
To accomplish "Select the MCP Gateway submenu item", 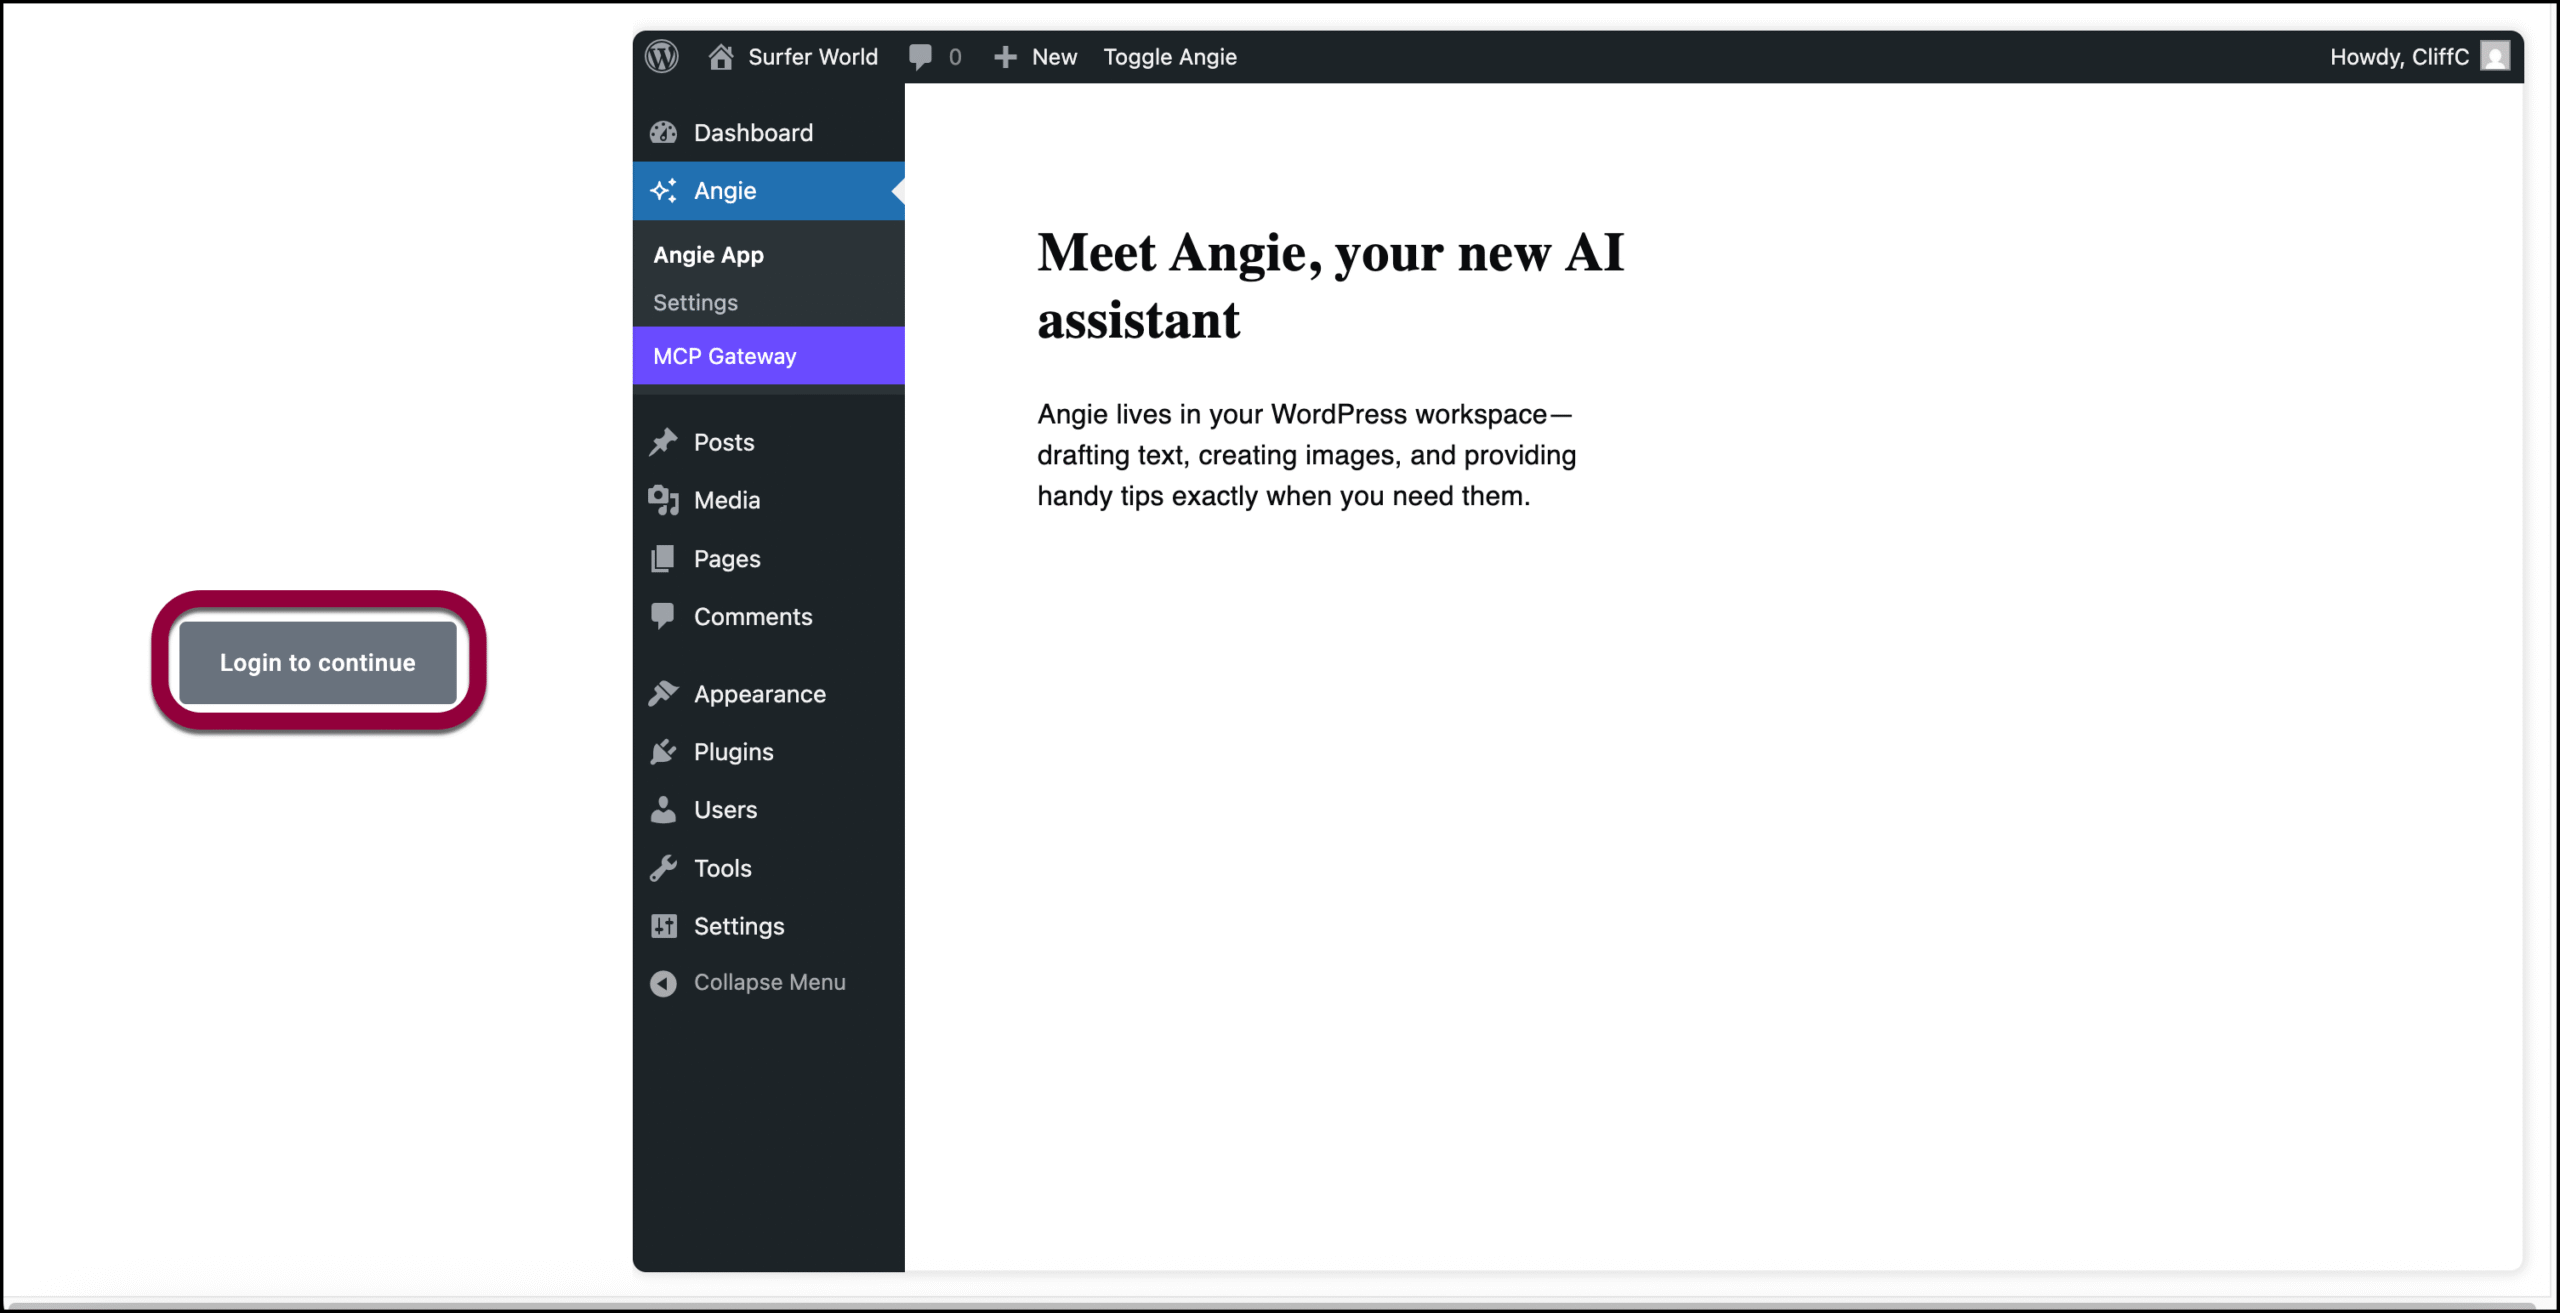I will 724,357.
